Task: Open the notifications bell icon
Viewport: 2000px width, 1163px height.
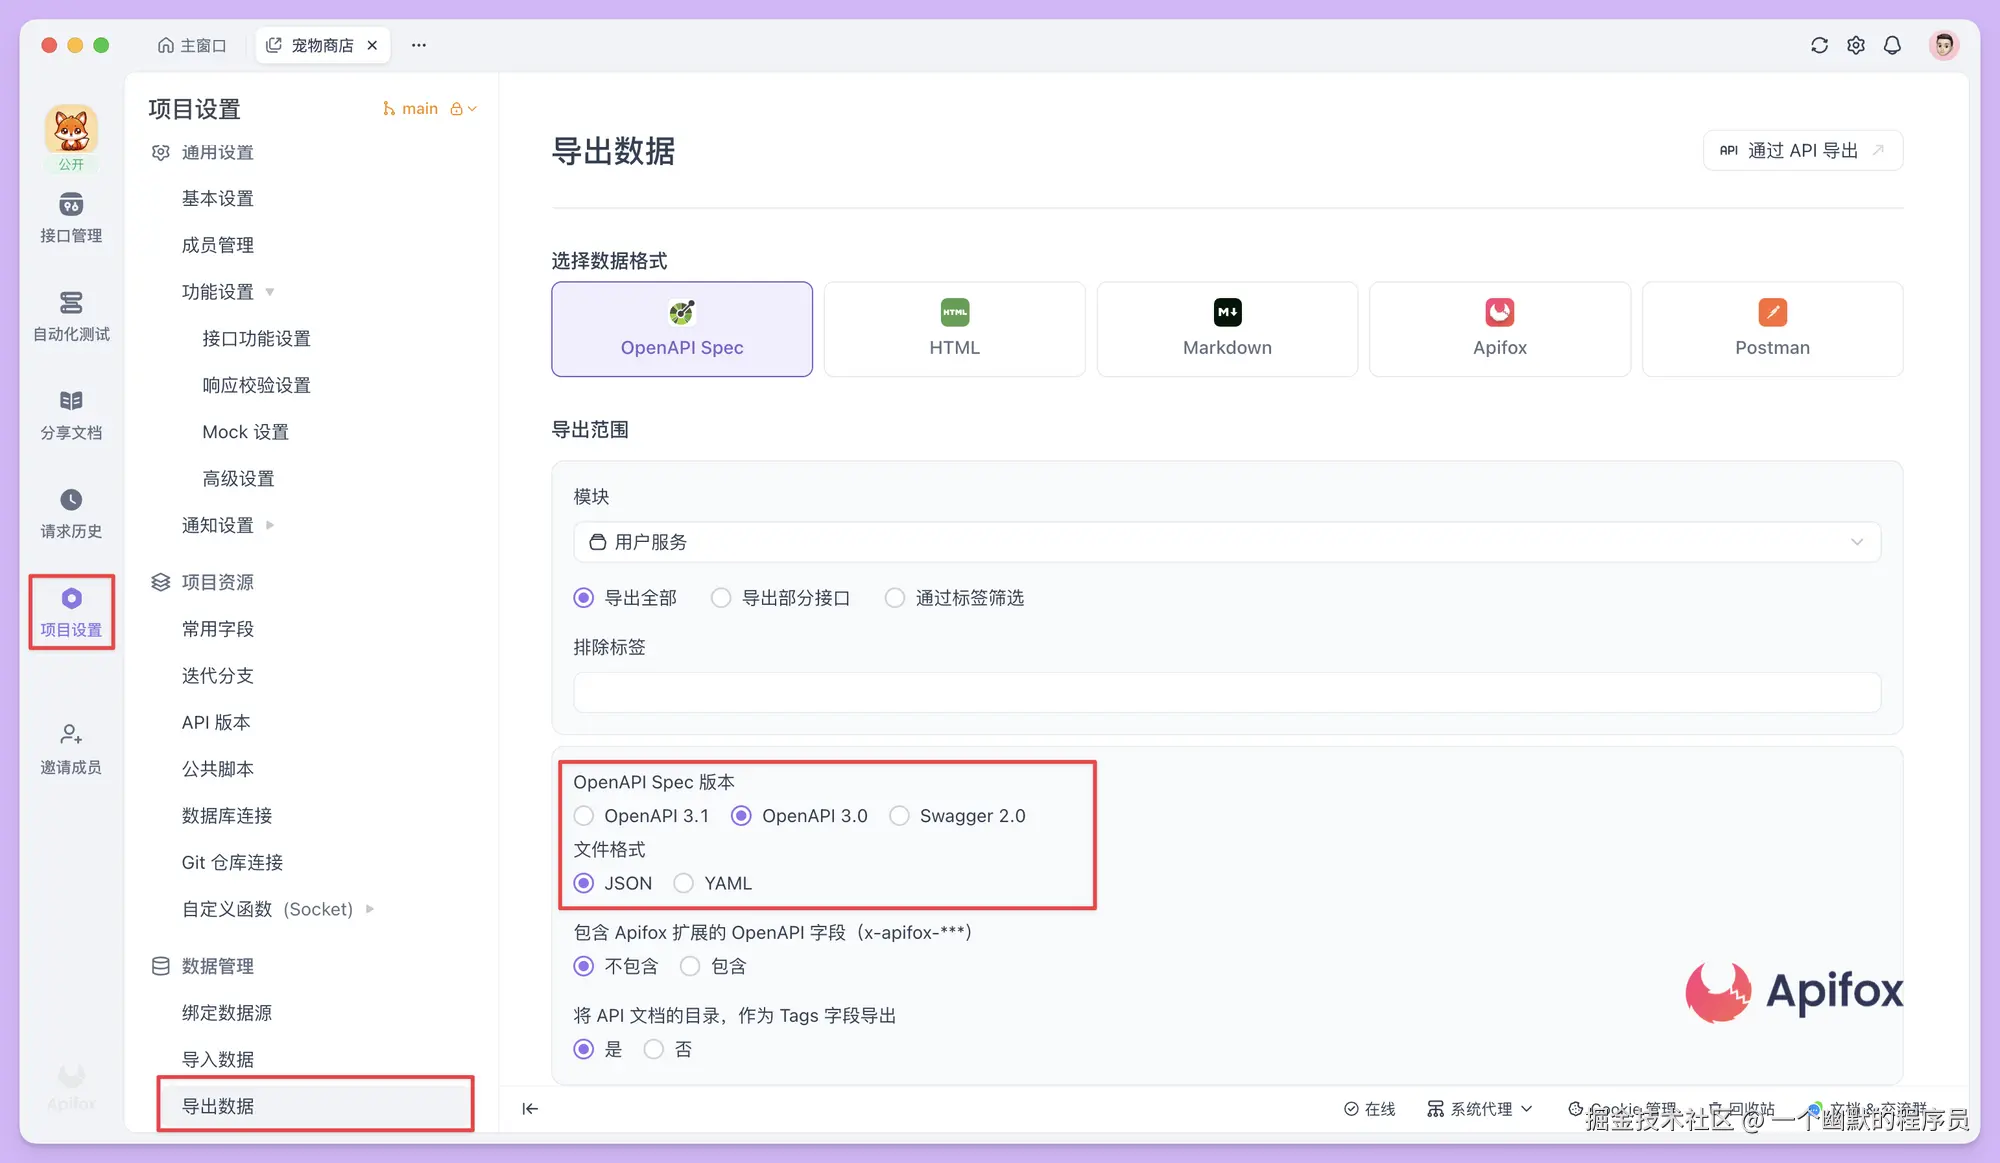Action: point(1892,45)
